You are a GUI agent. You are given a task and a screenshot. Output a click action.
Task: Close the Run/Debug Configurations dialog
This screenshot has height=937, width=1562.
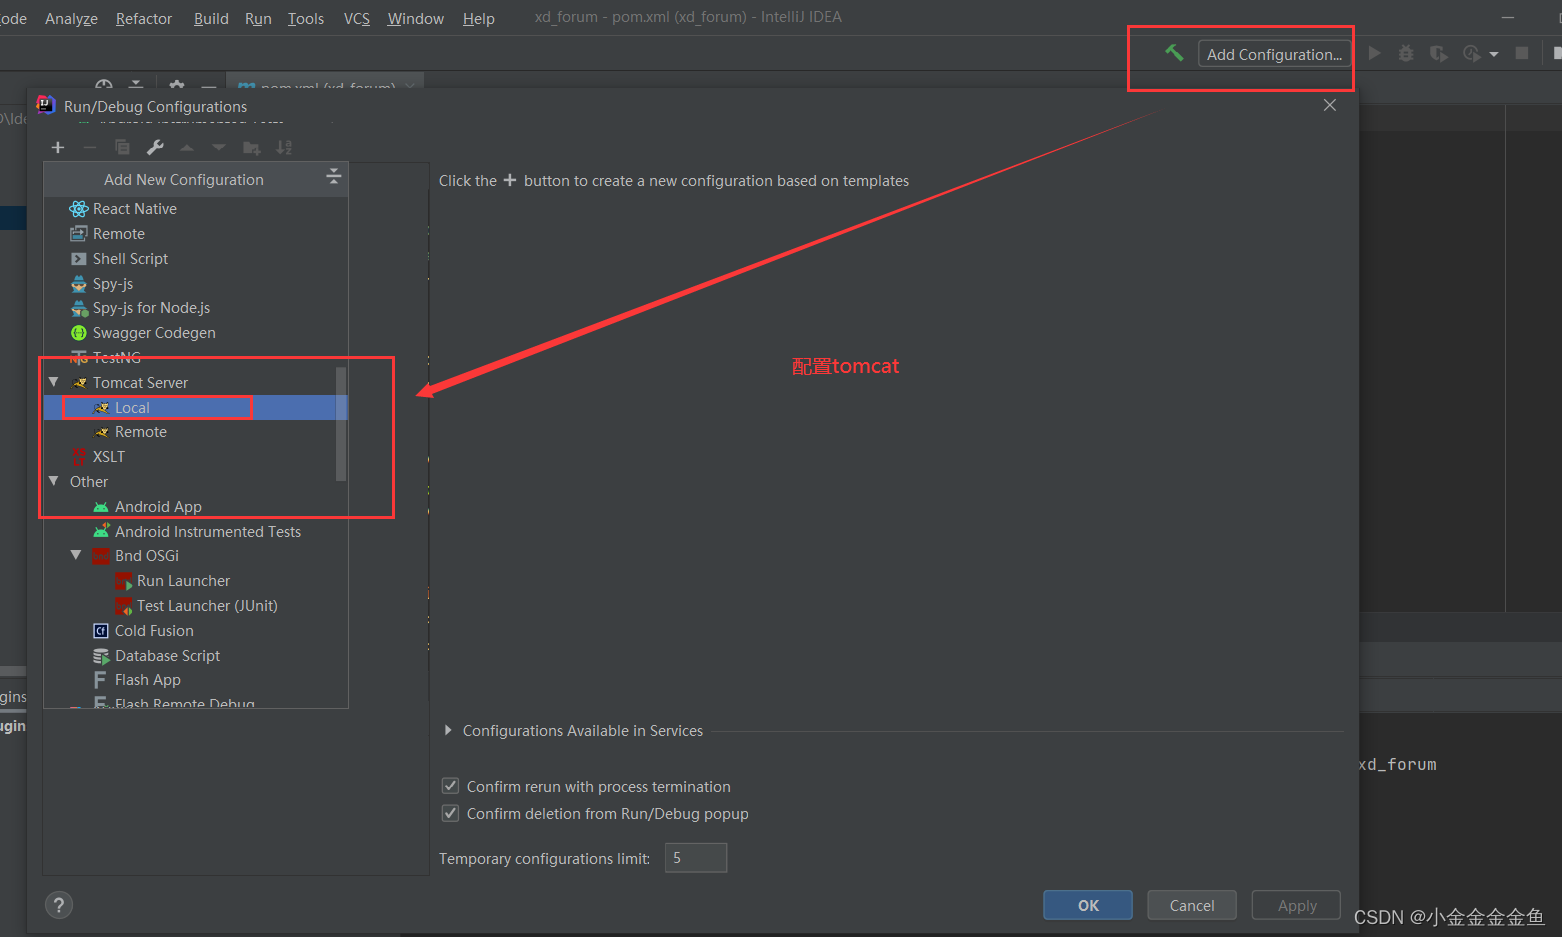1330,105
